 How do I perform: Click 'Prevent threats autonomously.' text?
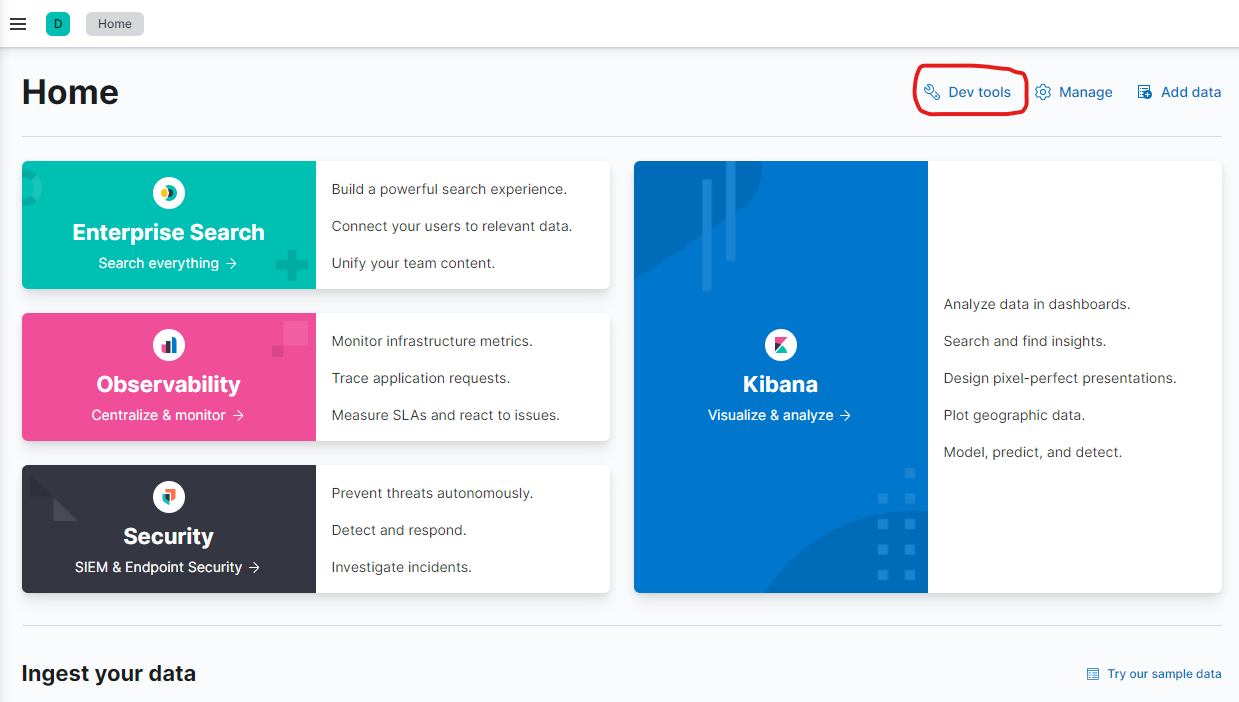[x=432, y=493]
